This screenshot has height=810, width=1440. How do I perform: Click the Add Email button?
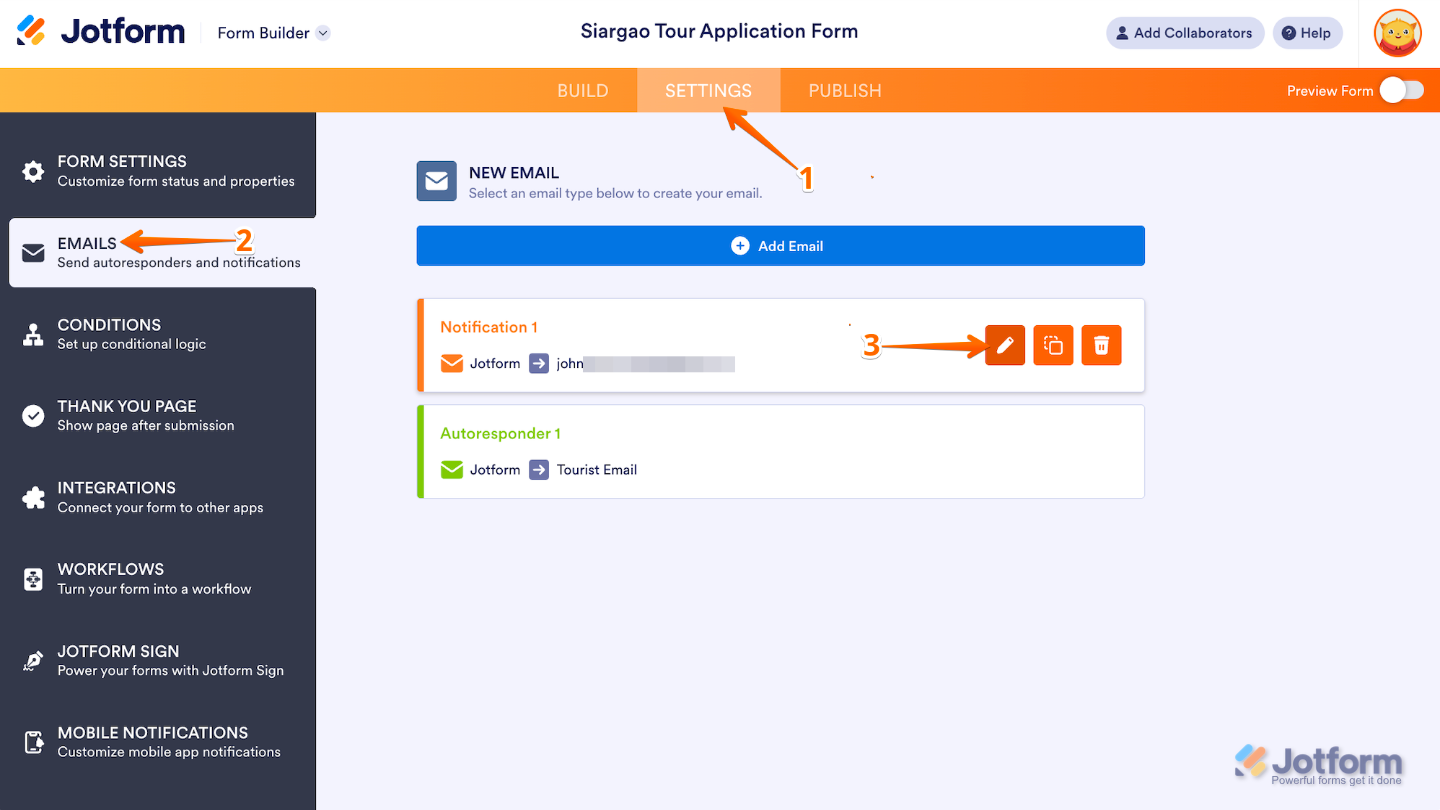click(x=780, y=245)
